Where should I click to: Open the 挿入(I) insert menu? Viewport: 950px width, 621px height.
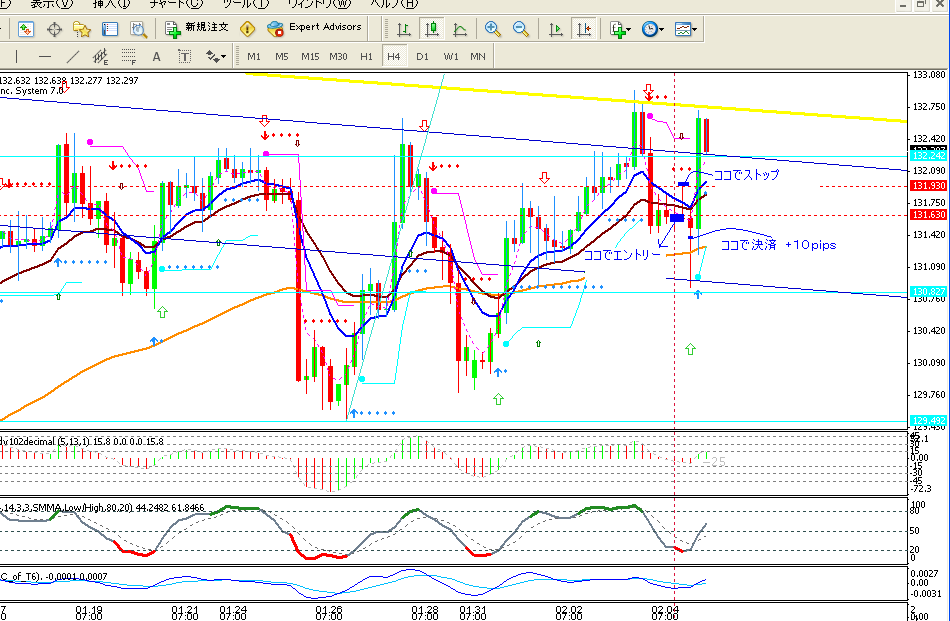[x=111, y=4]
